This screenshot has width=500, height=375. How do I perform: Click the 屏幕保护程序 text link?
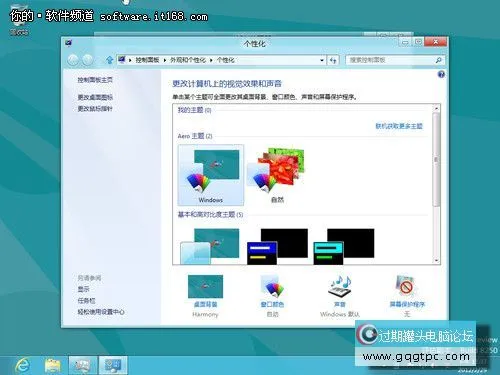point(407,304)
